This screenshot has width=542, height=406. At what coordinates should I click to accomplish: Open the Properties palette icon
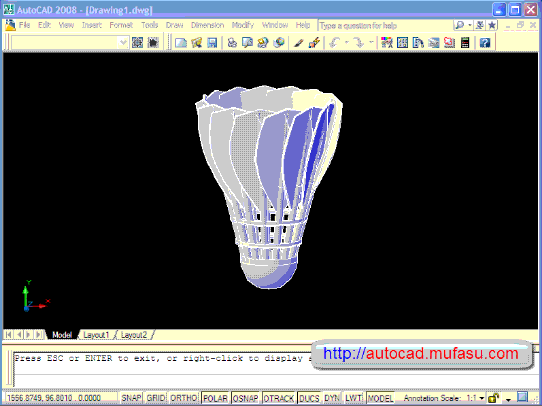[387, 43]
